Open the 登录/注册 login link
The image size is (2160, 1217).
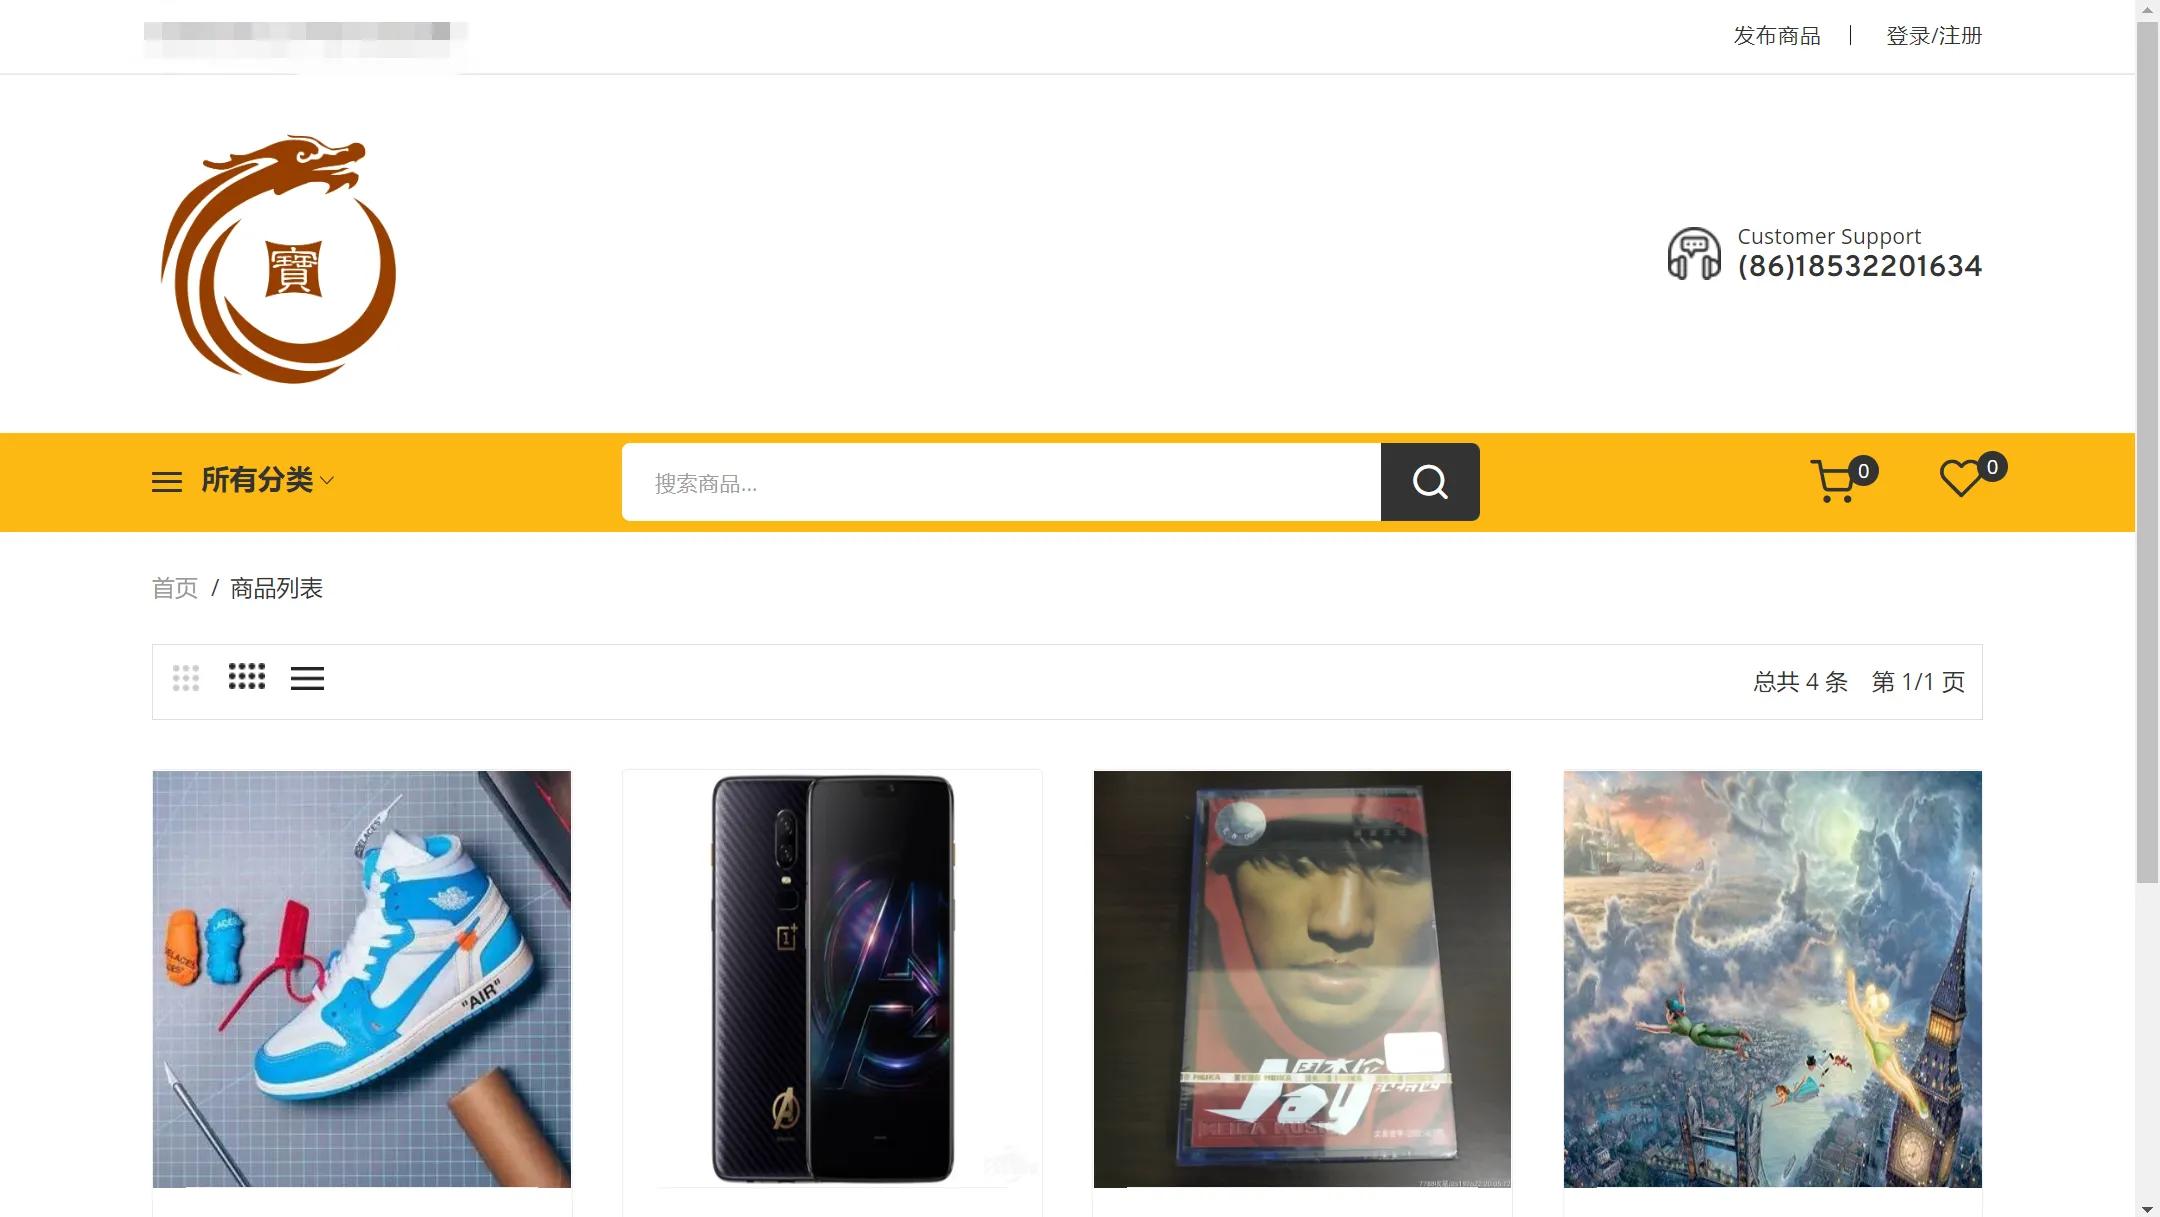1933,36
